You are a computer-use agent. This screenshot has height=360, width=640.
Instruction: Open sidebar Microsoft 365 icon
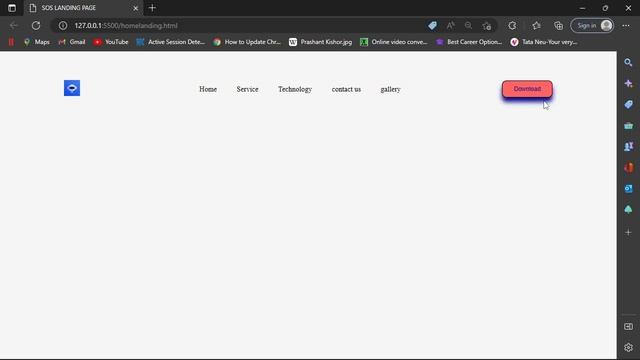(x=628, y=167)
